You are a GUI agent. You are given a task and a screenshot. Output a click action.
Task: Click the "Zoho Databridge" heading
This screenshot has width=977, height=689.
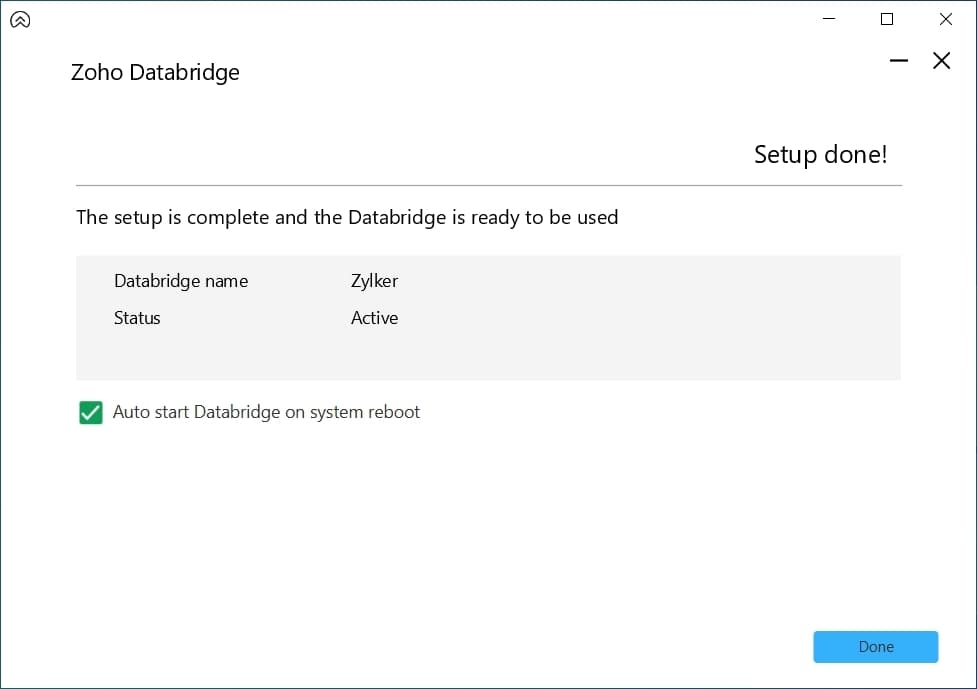coord(155,73)
